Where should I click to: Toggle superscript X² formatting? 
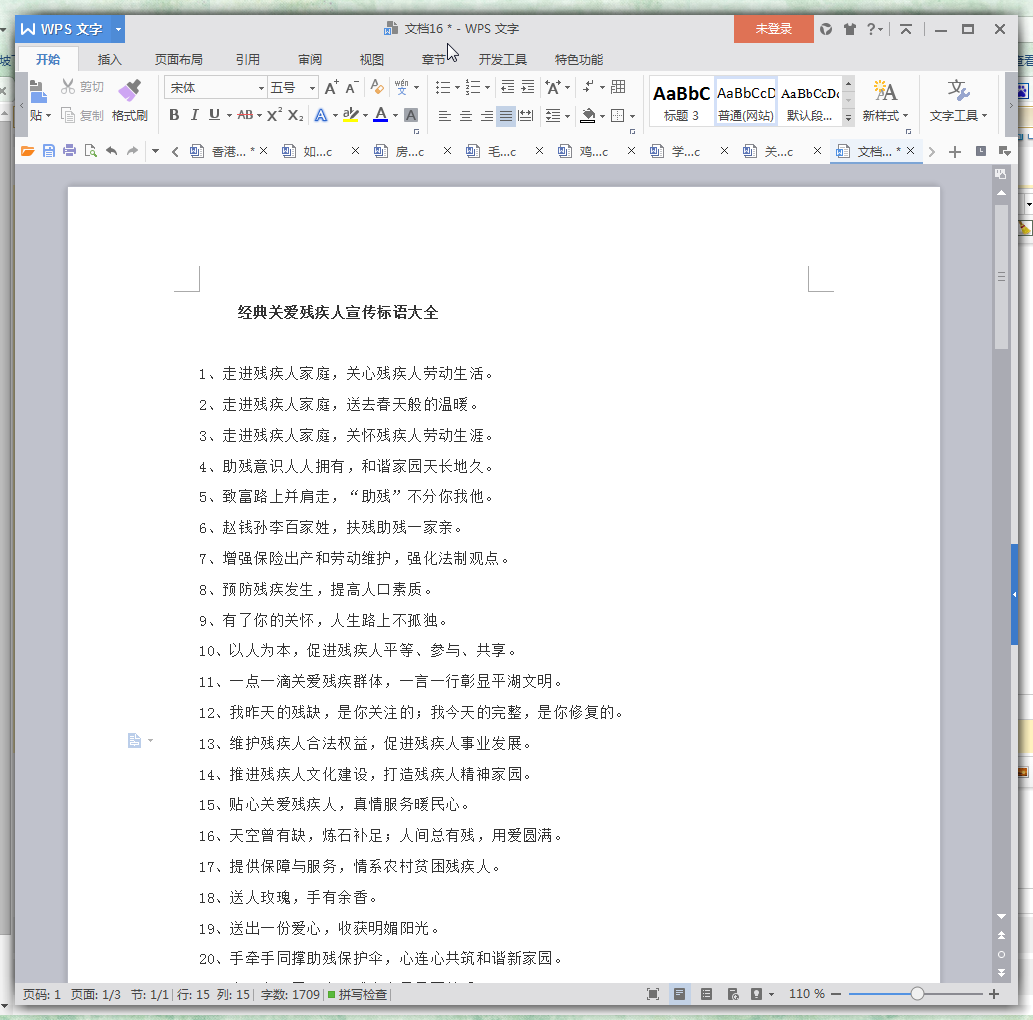(274, 115)
